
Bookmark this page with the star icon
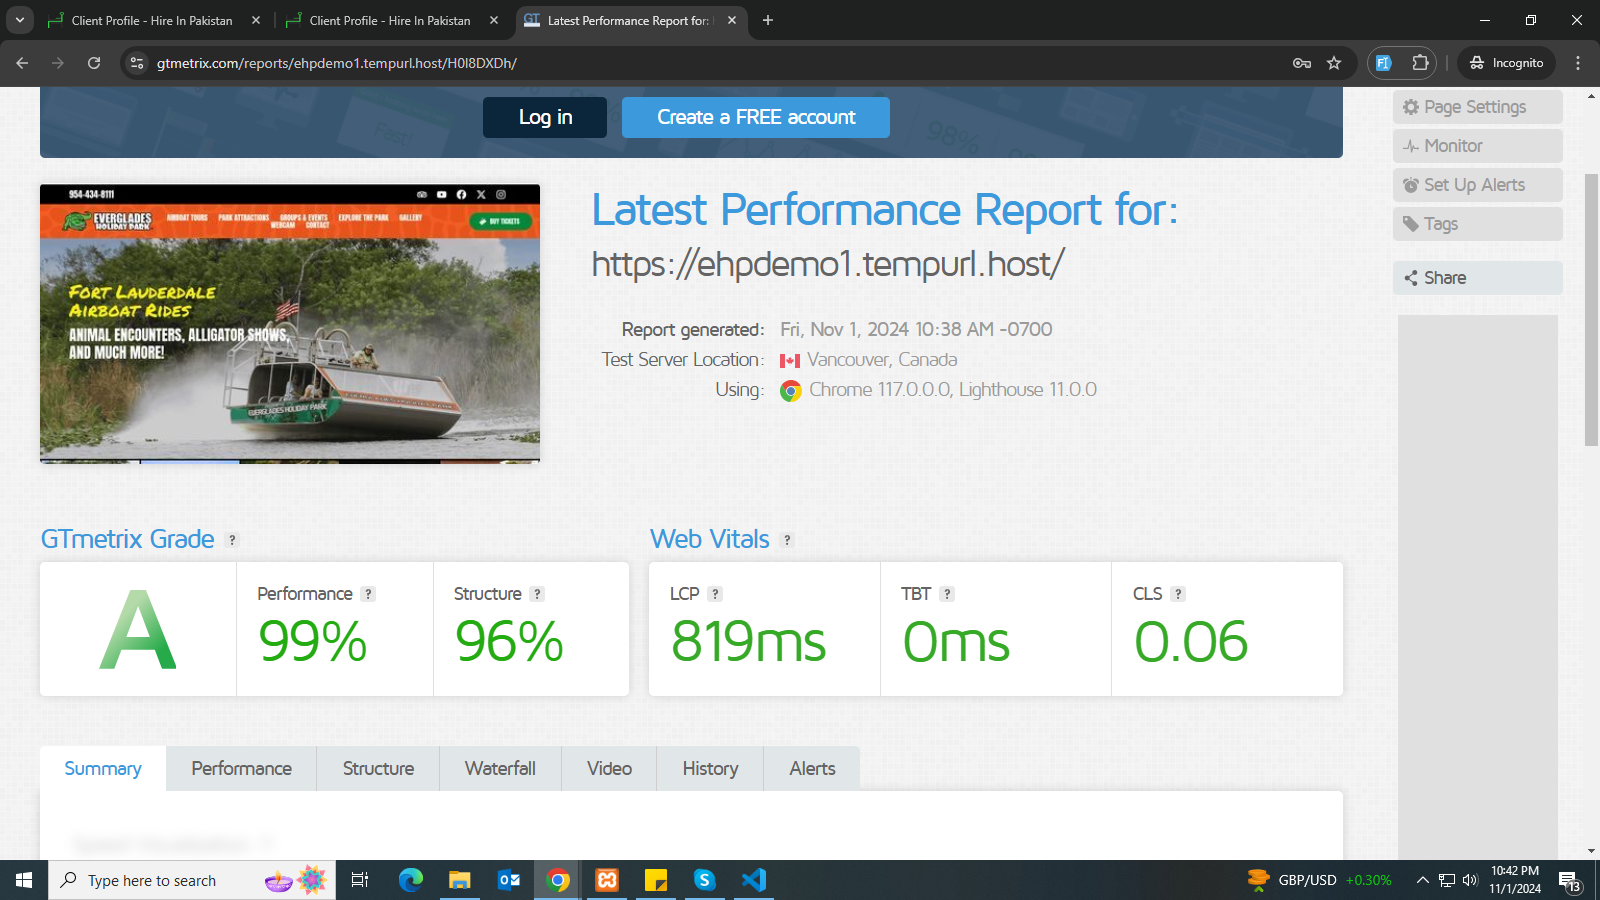(x=1334, y=63)
